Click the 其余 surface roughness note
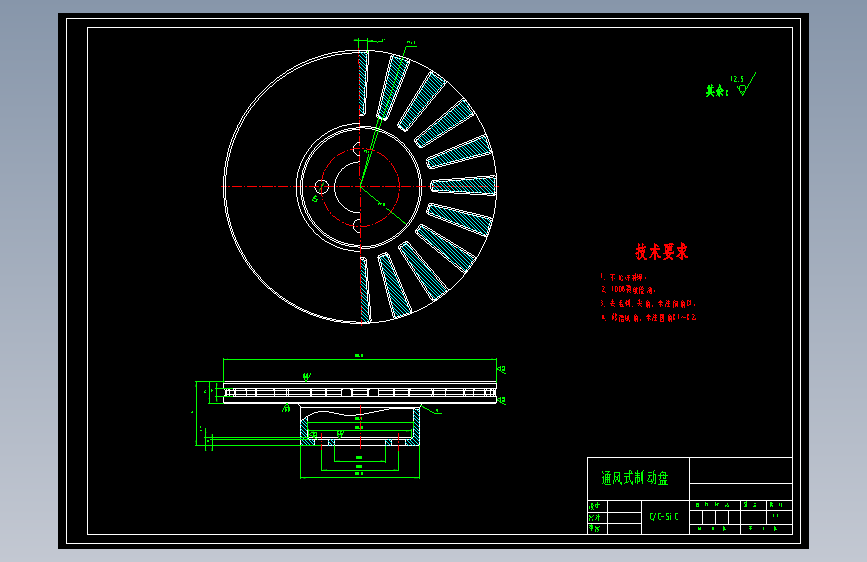The width and height of the screenshot is (867, 562). click(717, 91)
